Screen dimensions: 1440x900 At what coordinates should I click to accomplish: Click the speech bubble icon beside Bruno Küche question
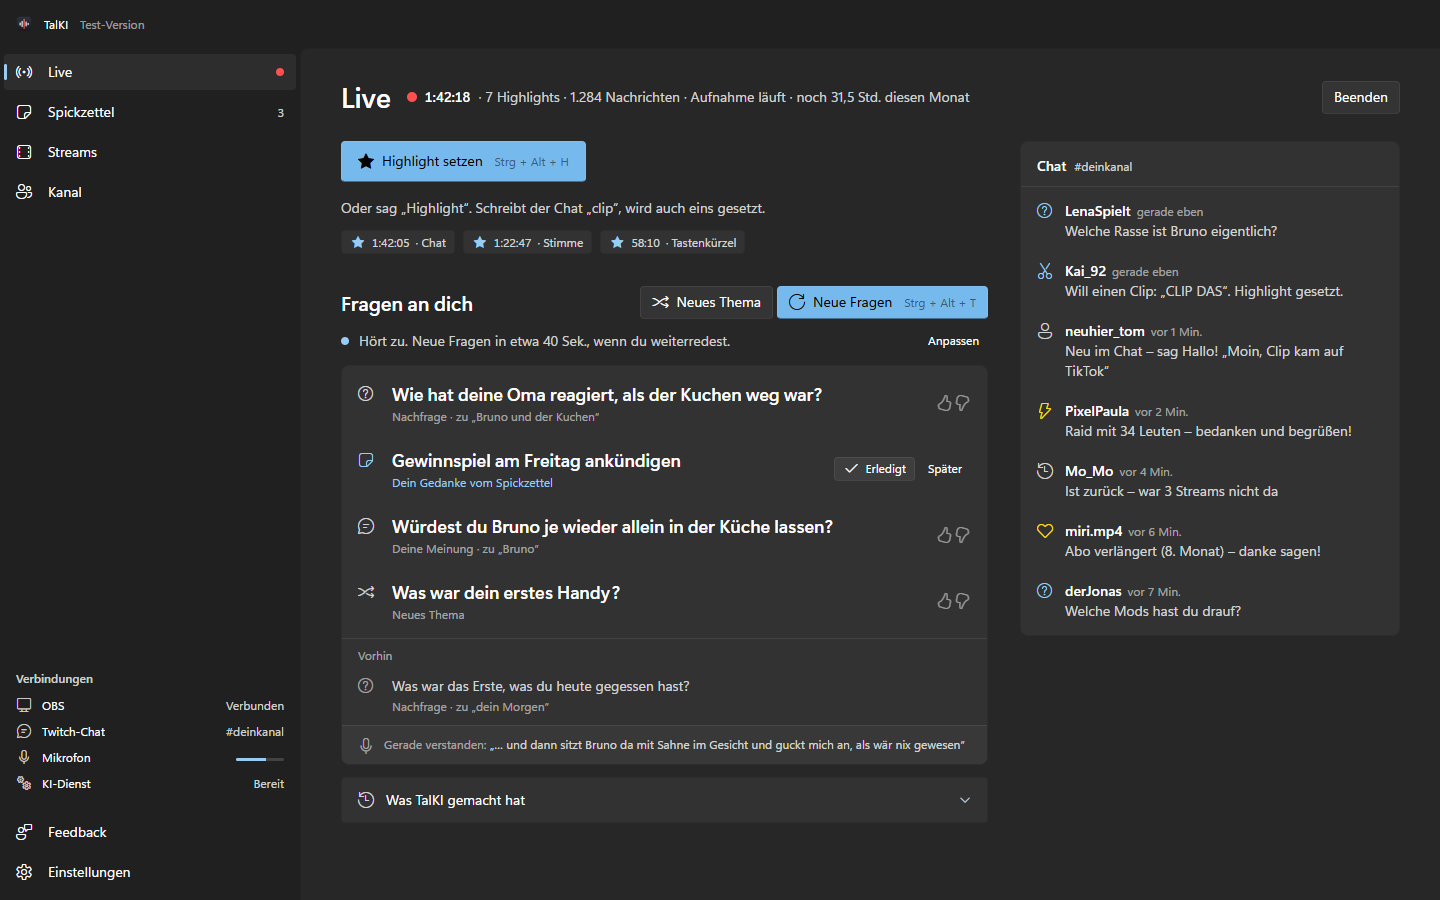[366, 526]
